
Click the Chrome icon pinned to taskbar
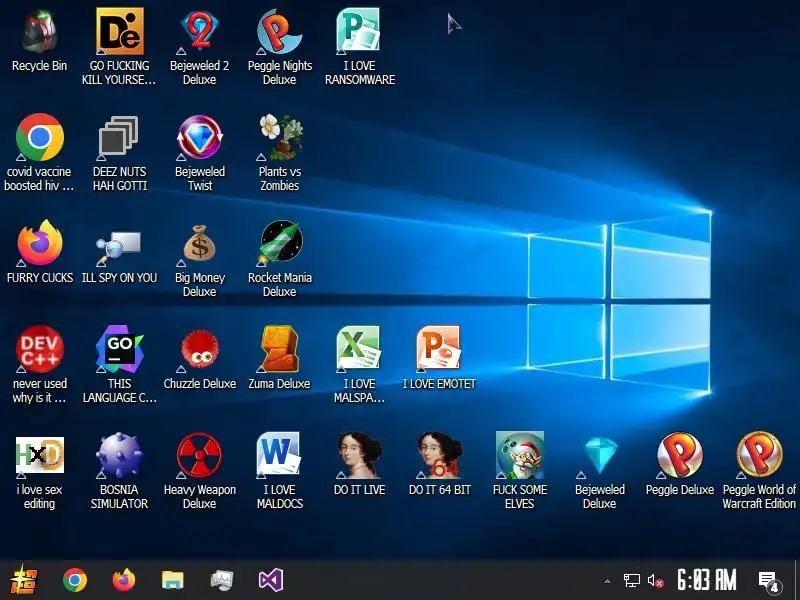pos(75,580)
